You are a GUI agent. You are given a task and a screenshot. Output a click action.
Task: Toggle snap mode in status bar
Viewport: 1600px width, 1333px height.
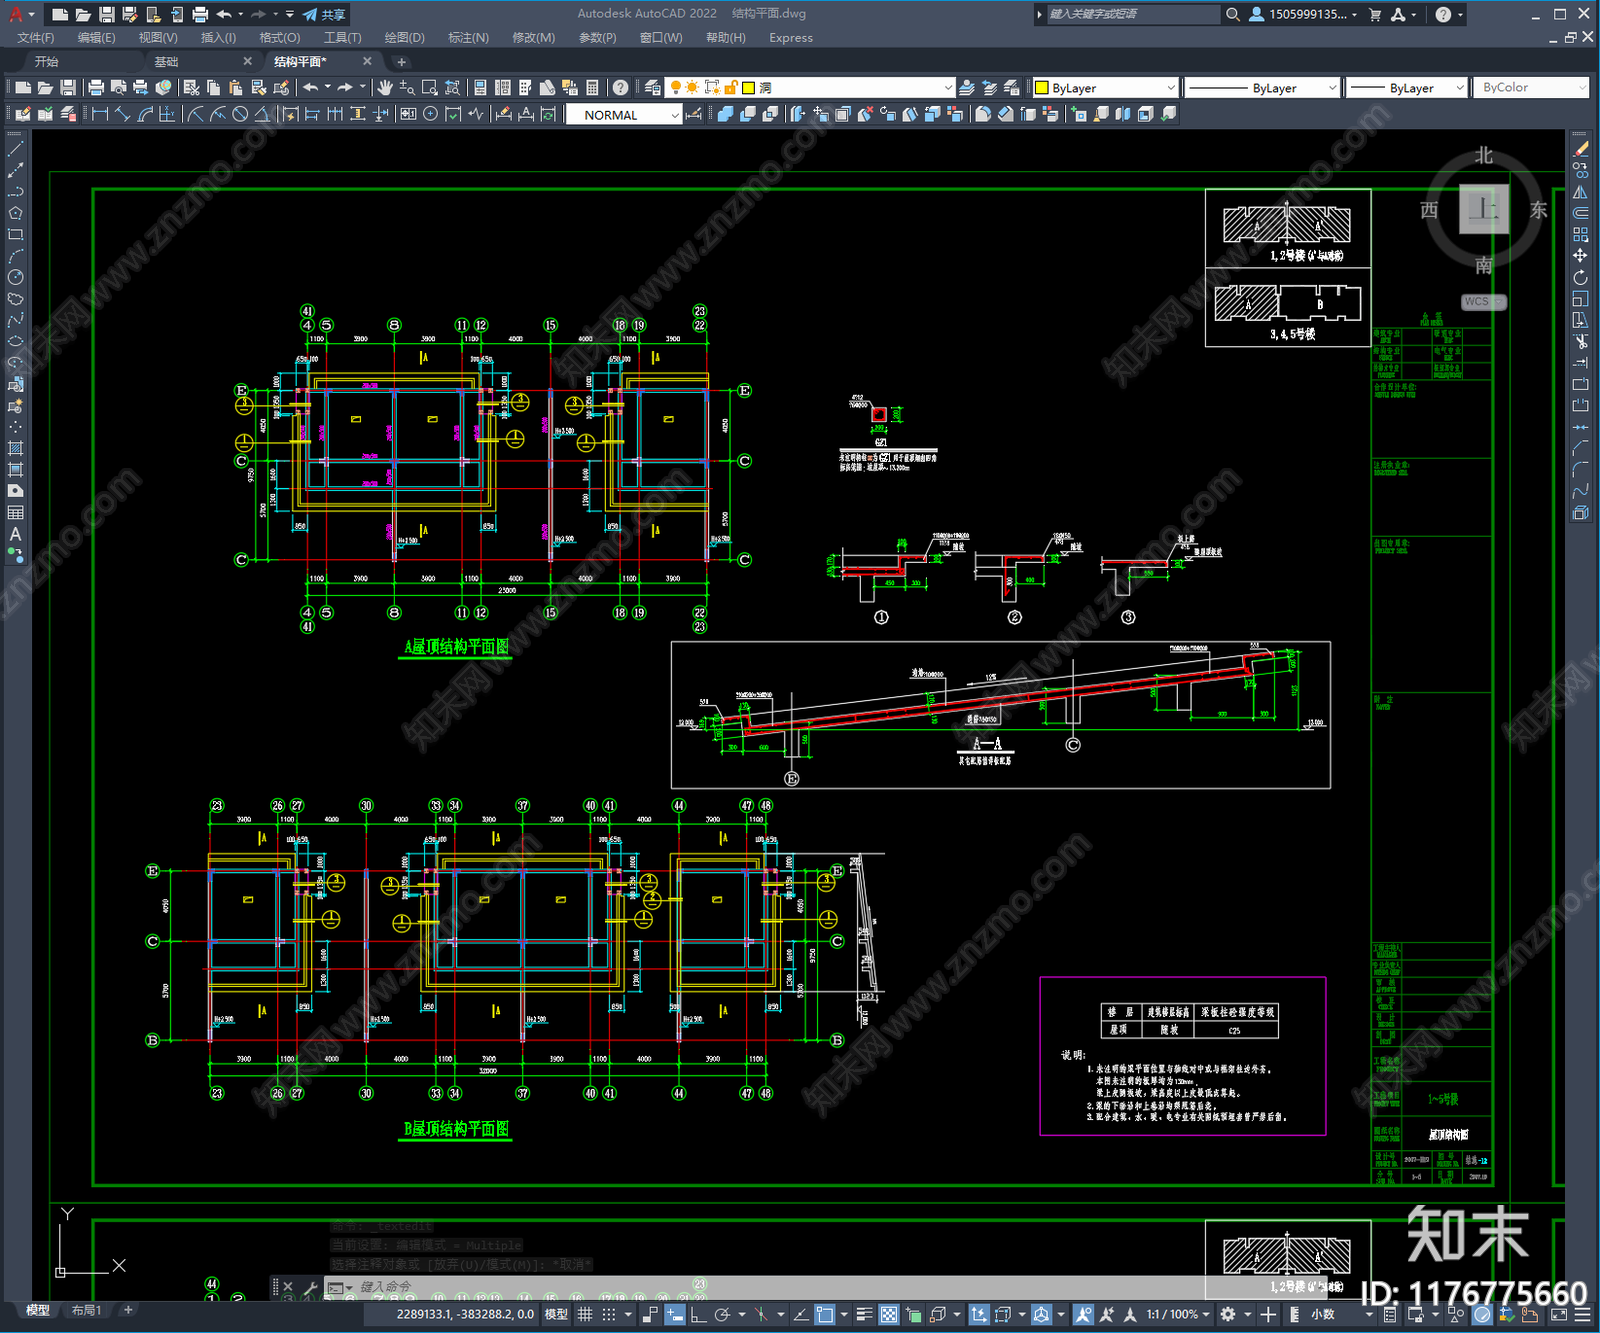point(608,1314)
